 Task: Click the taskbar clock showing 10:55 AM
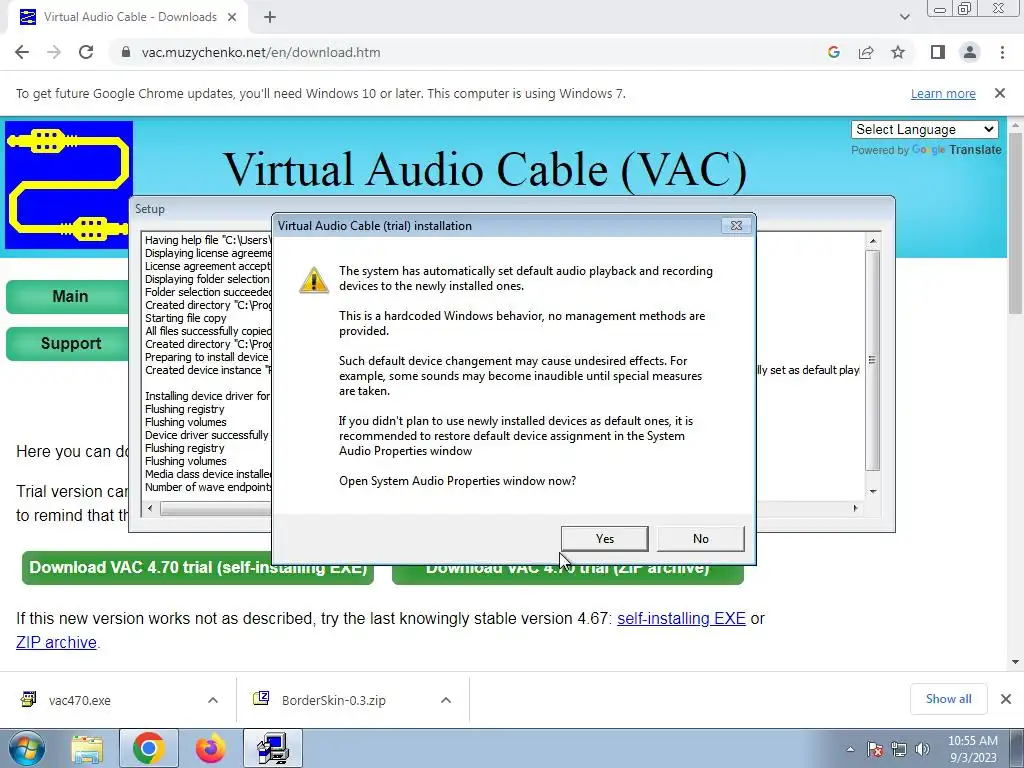coord(973,749)
